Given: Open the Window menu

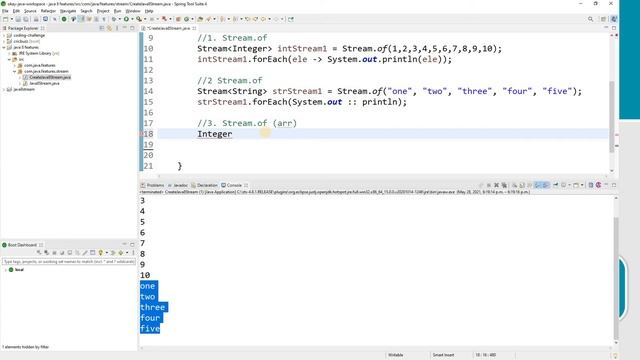Looking at the screenshot, I should click(x=133, y=11).
